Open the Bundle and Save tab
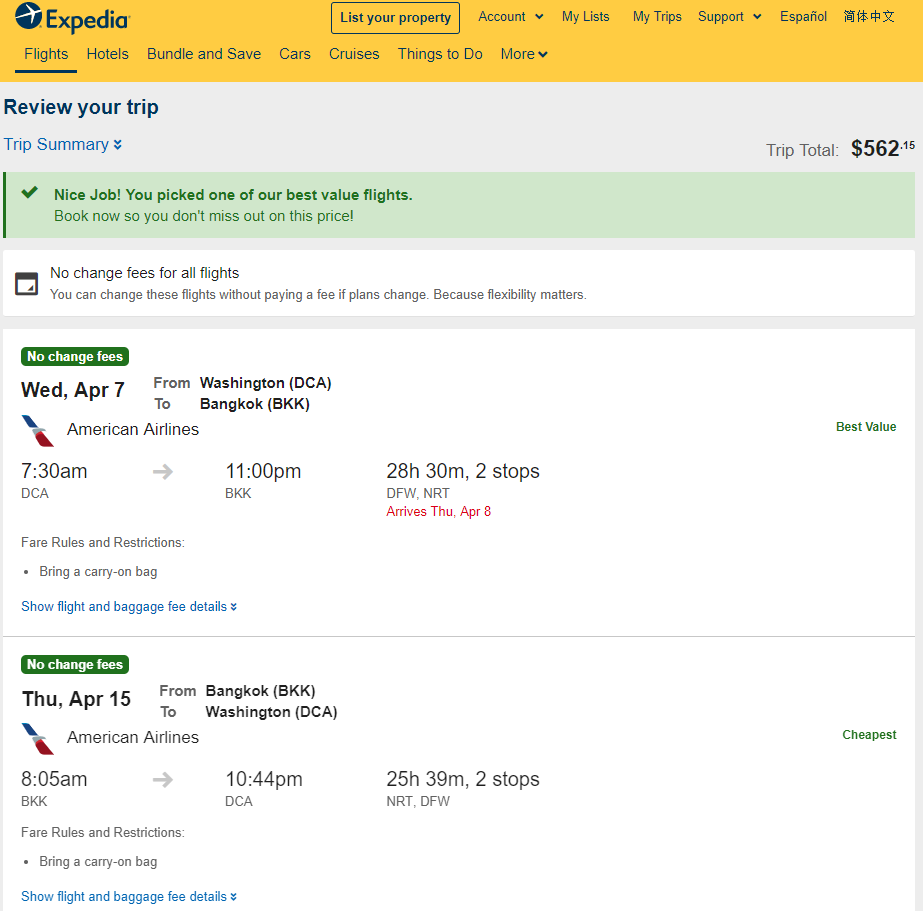The image size is (923, 911). pyautogui.click(x=204, y=54)
